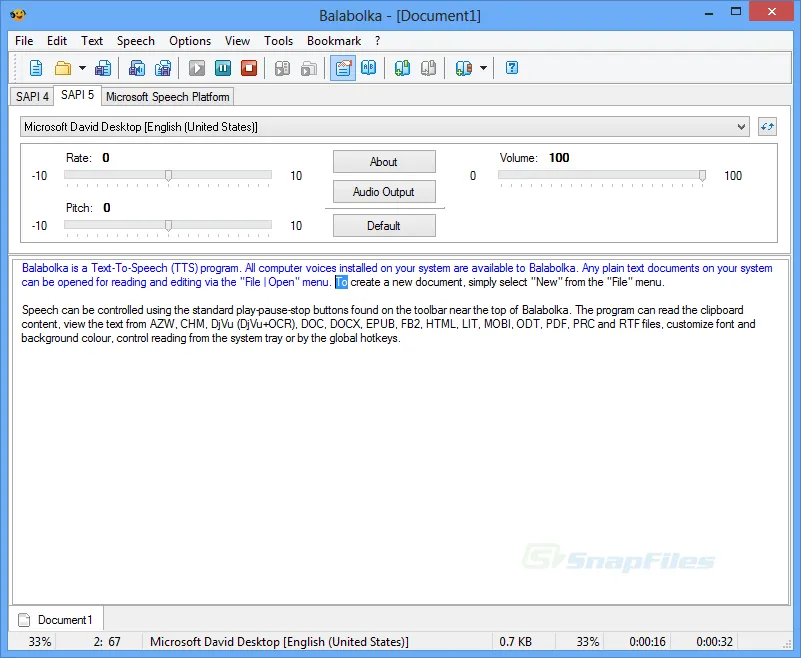Image resolution: width=801 pixels, height=658 pixels.
Task: Click the status bar voice name
Action: [x=279, y=642]
